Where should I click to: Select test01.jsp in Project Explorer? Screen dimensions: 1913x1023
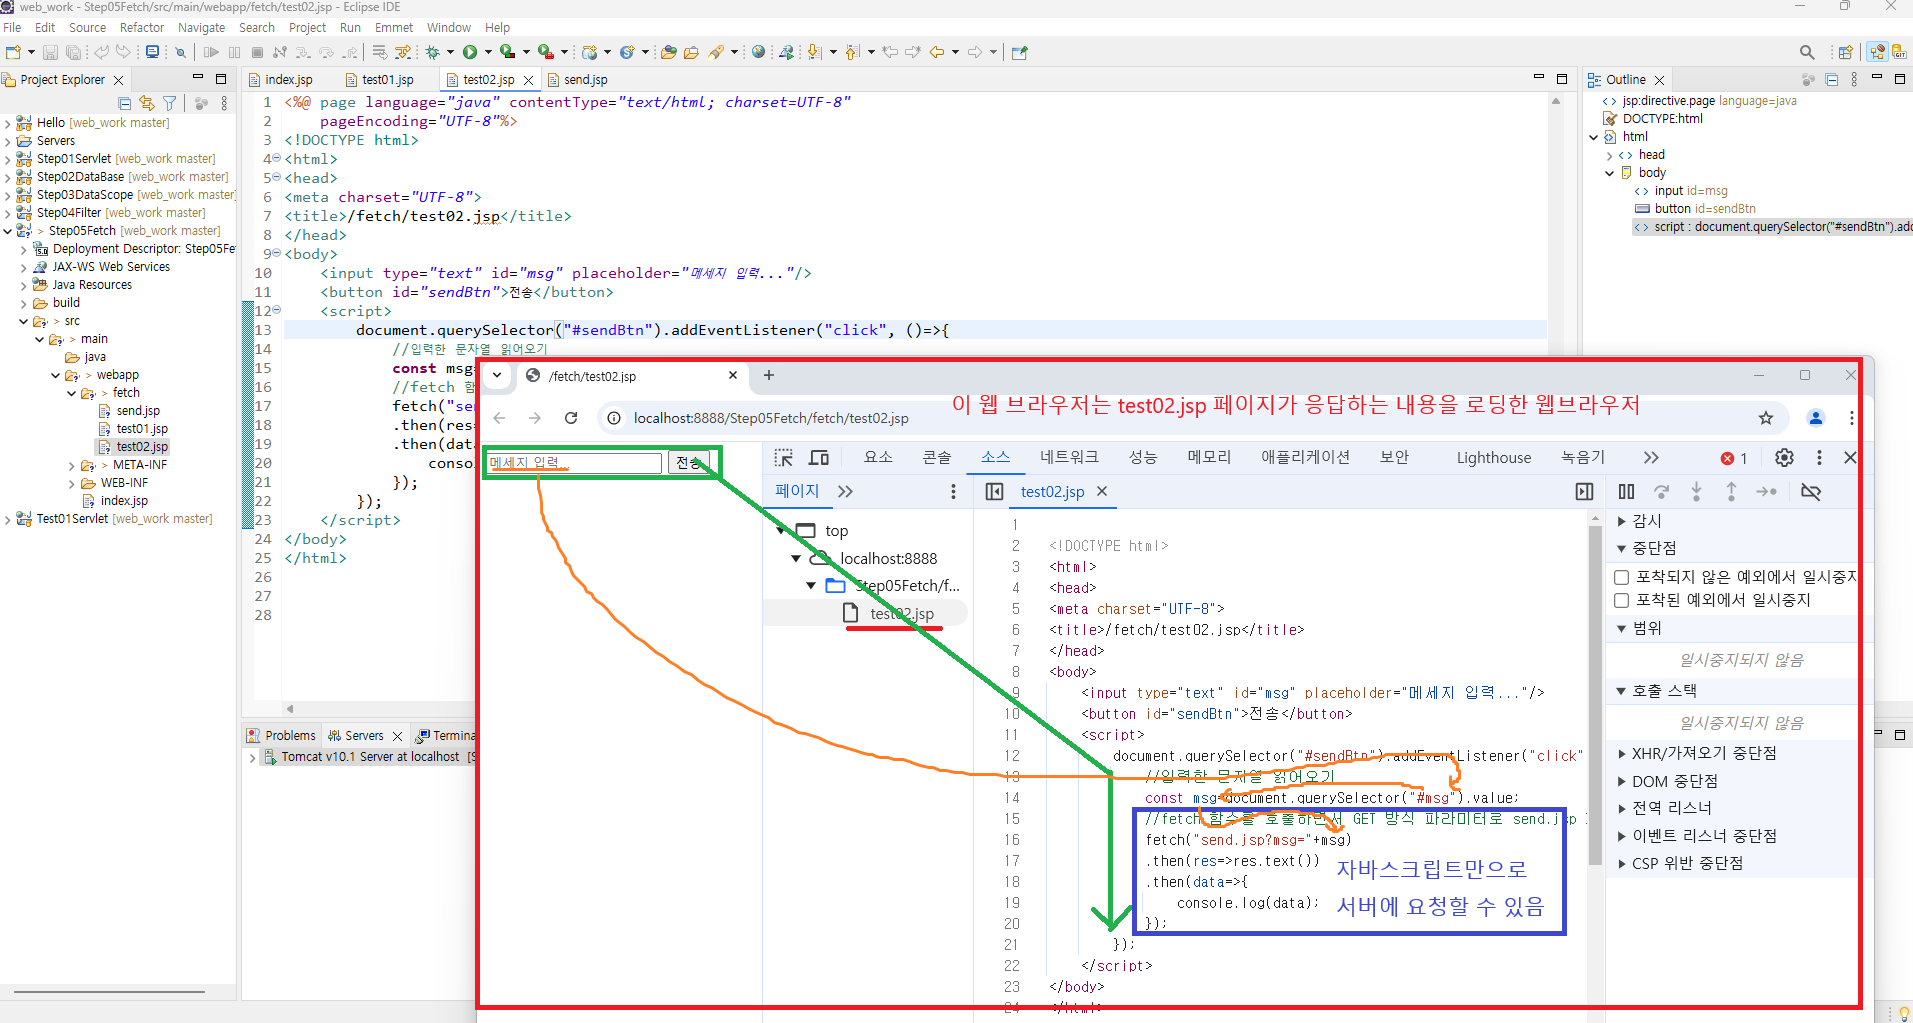click(142, 429)
